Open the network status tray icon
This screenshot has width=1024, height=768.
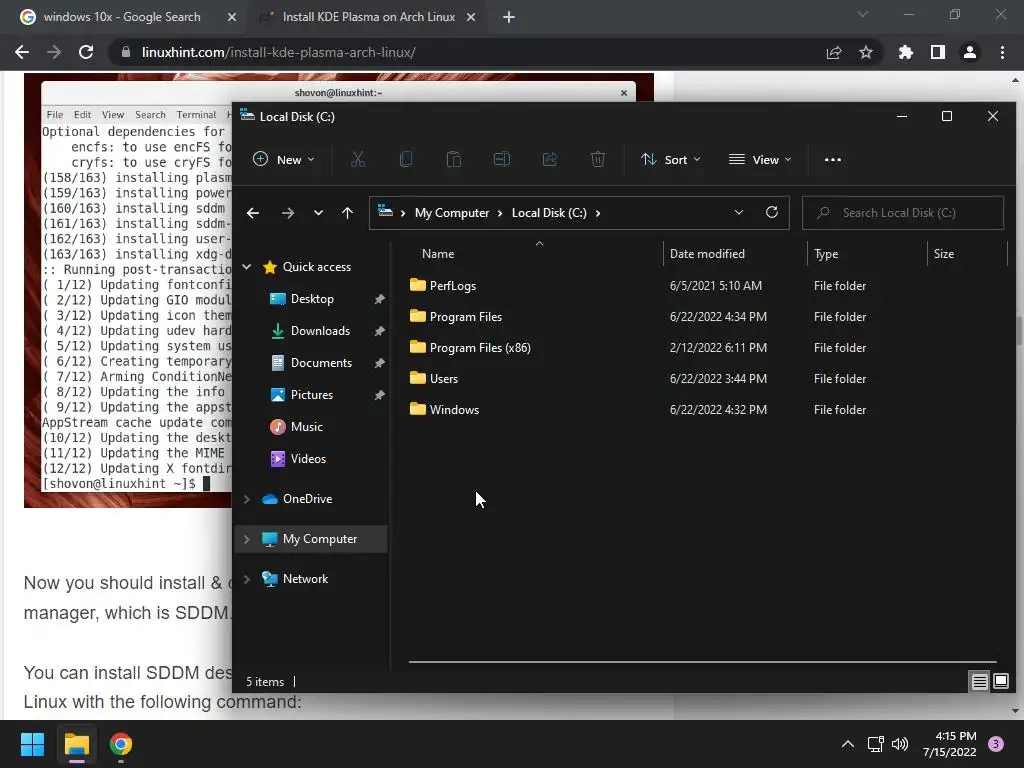[x=875, y=744]
